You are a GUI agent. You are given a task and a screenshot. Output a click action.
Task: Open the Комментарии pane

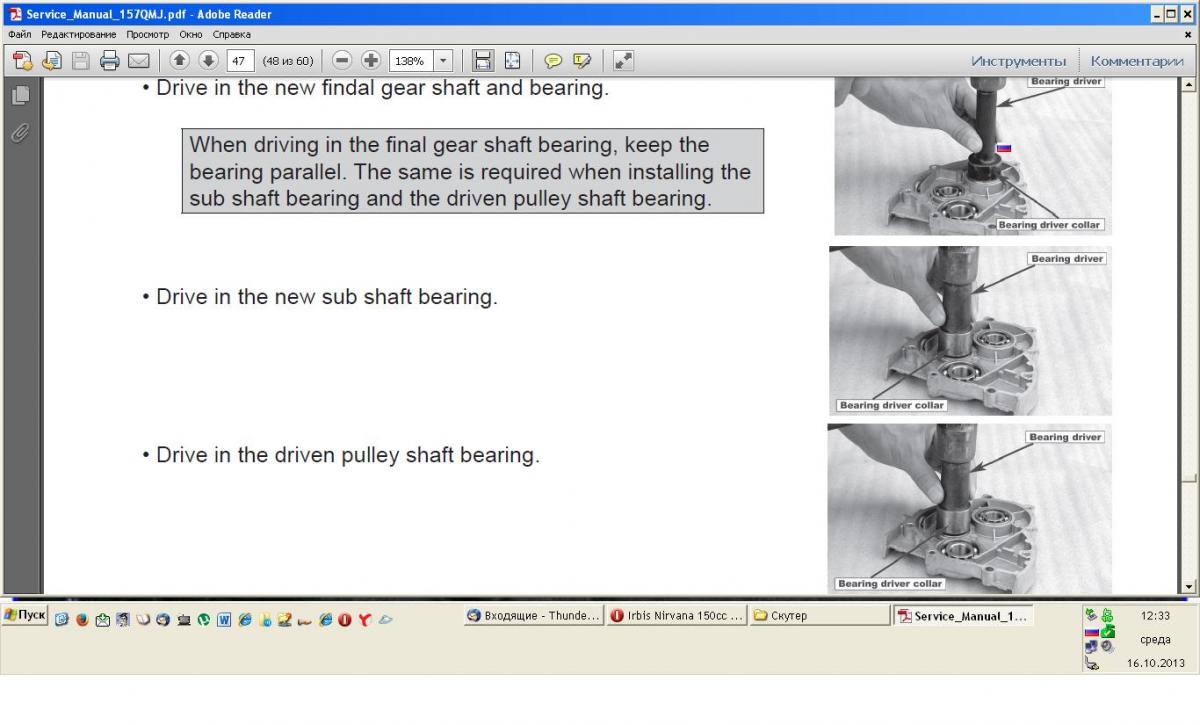(x=1137, y=61)
